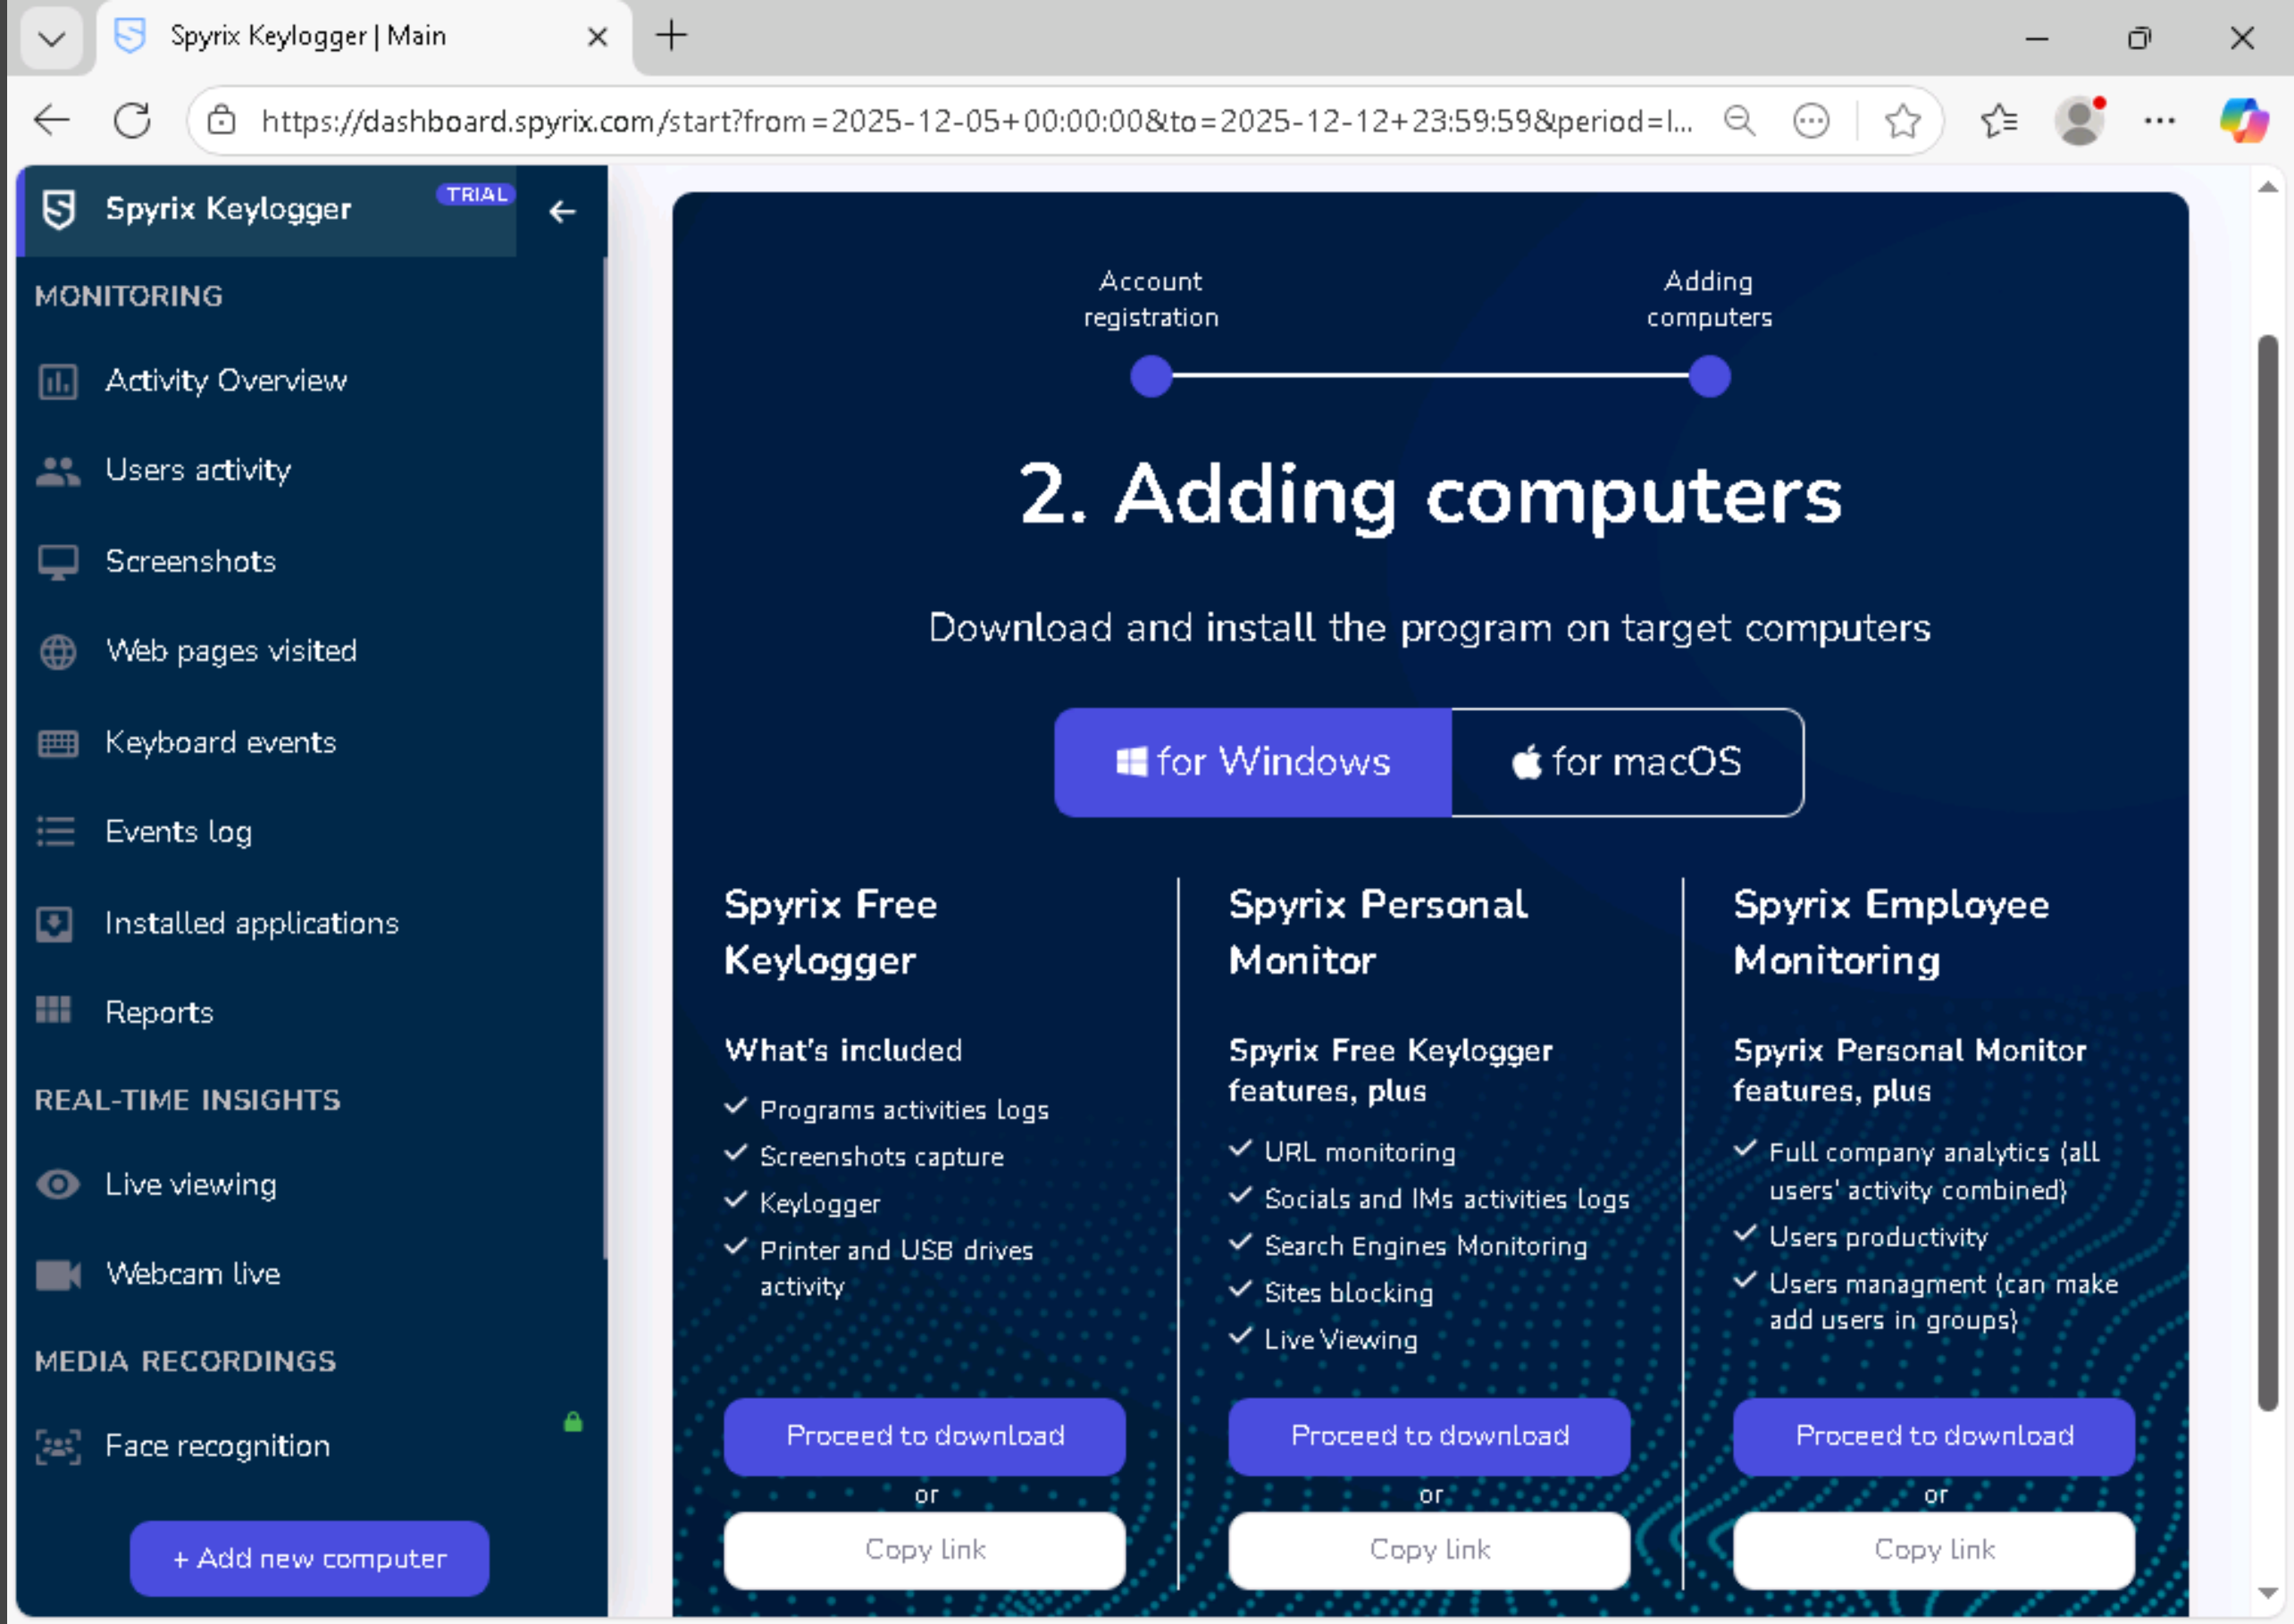Click the REAL-TIME INSIGHTS section heading
Screen dimensions: 2294x1624
[188, 1101]
